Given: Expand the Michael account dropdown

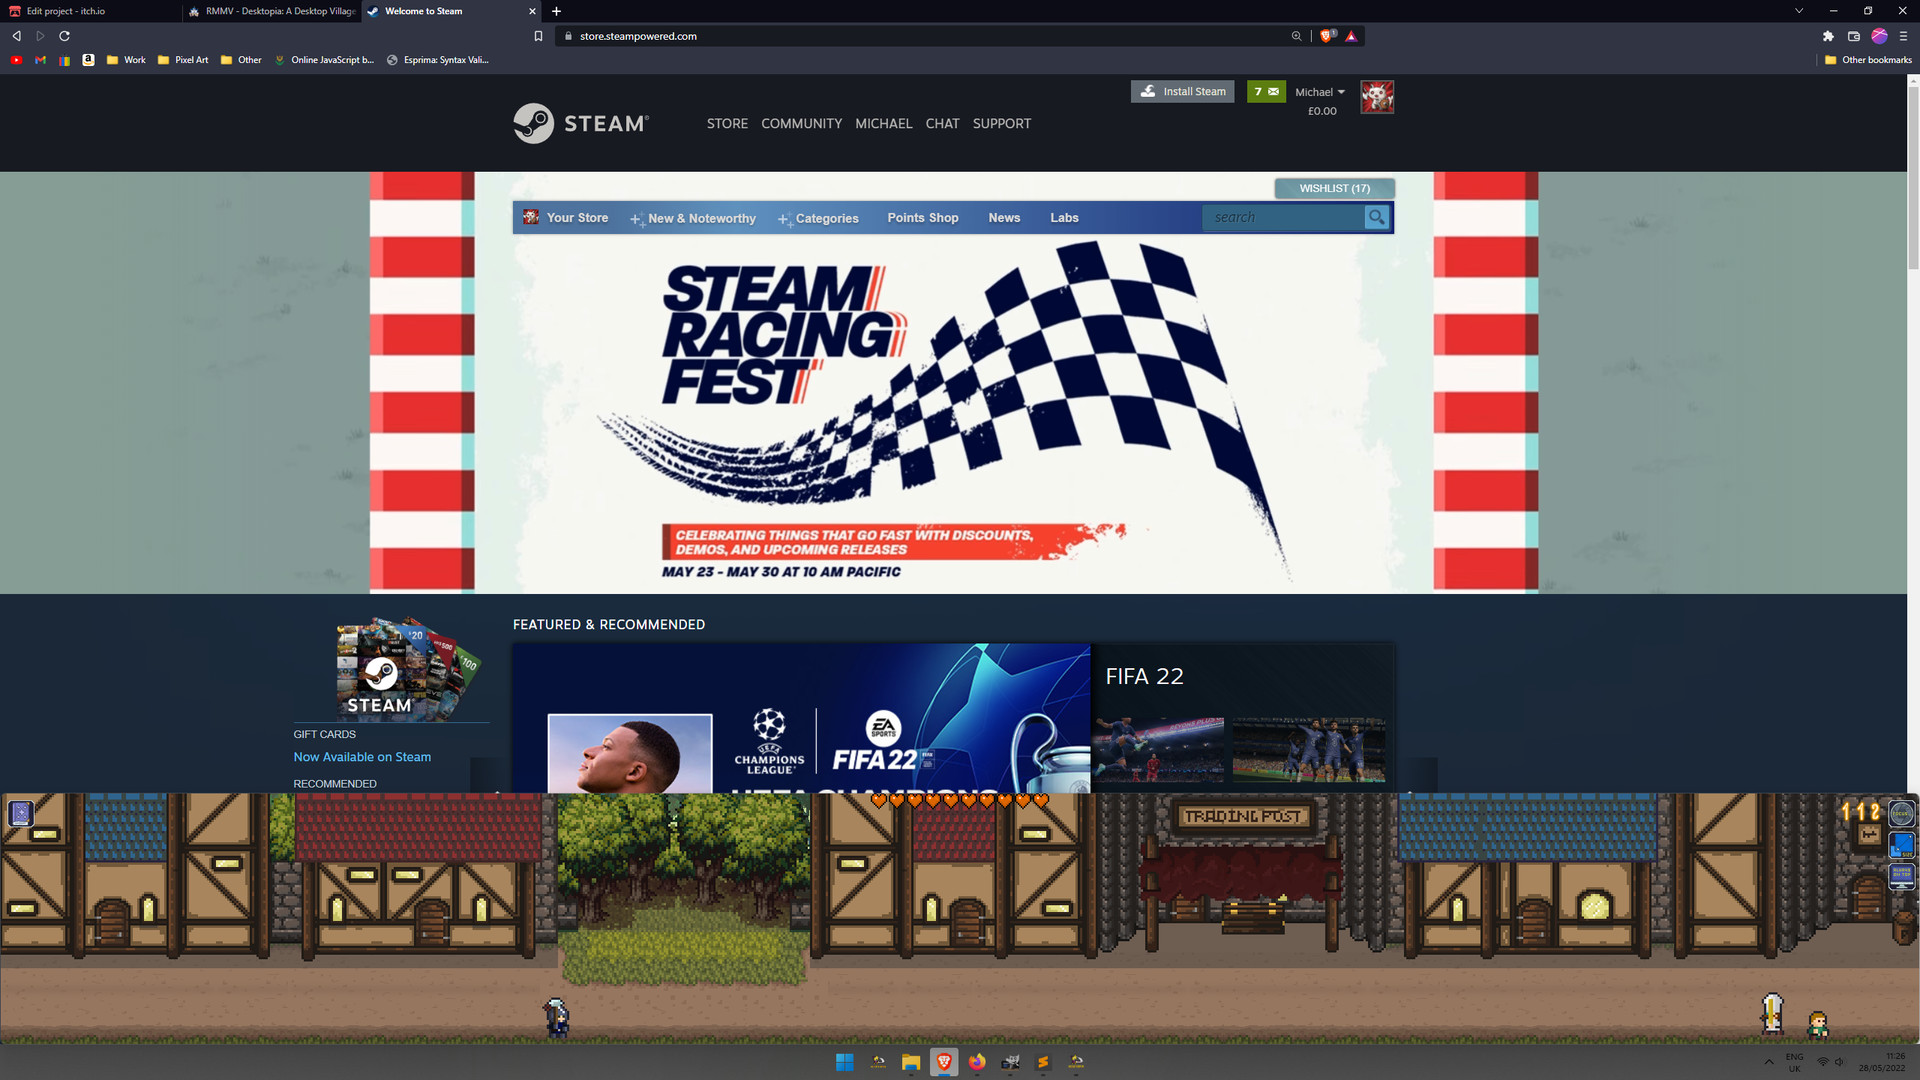Looking at the screenshot, I should pos(1320,92).
